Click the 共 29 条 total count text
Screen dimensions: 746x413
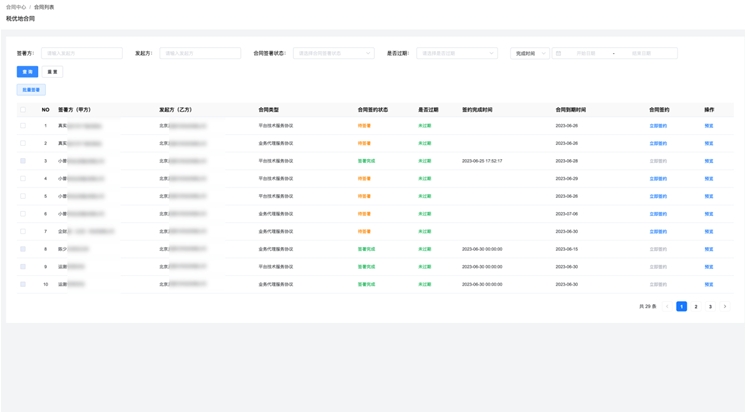tap(648, 306)
